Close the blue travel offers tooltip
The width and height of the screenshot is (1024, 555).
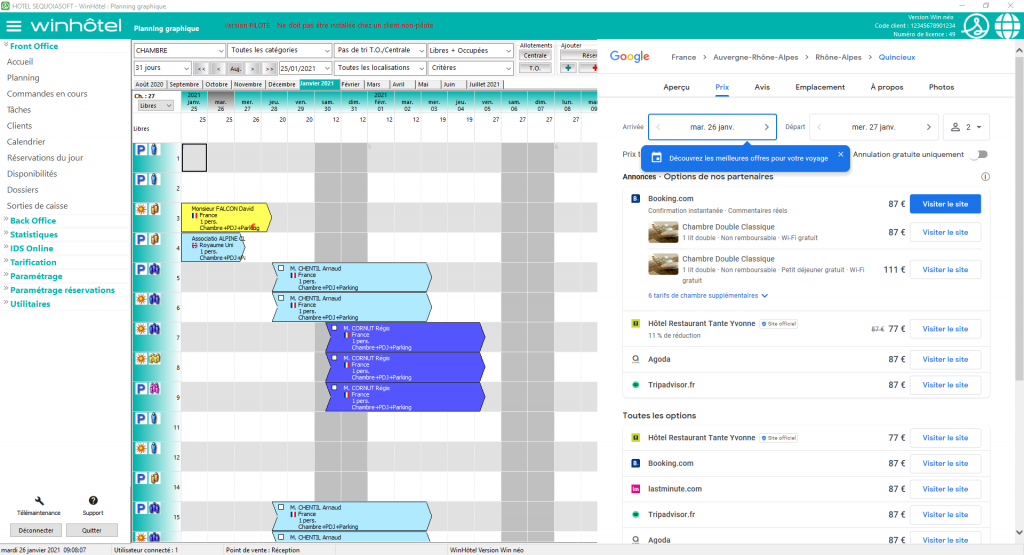[841, 154]
